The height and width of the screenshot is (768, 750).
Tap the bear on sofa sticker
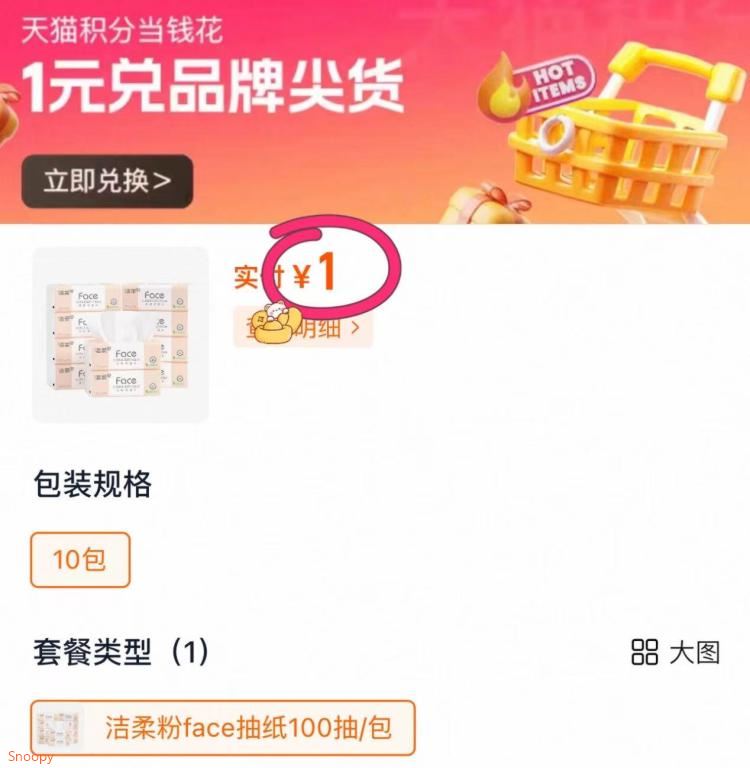(273, 323)
